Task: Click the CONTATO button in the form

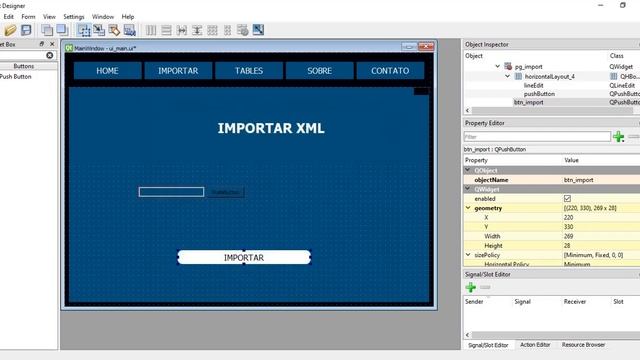Action: (x=390, y=71)
